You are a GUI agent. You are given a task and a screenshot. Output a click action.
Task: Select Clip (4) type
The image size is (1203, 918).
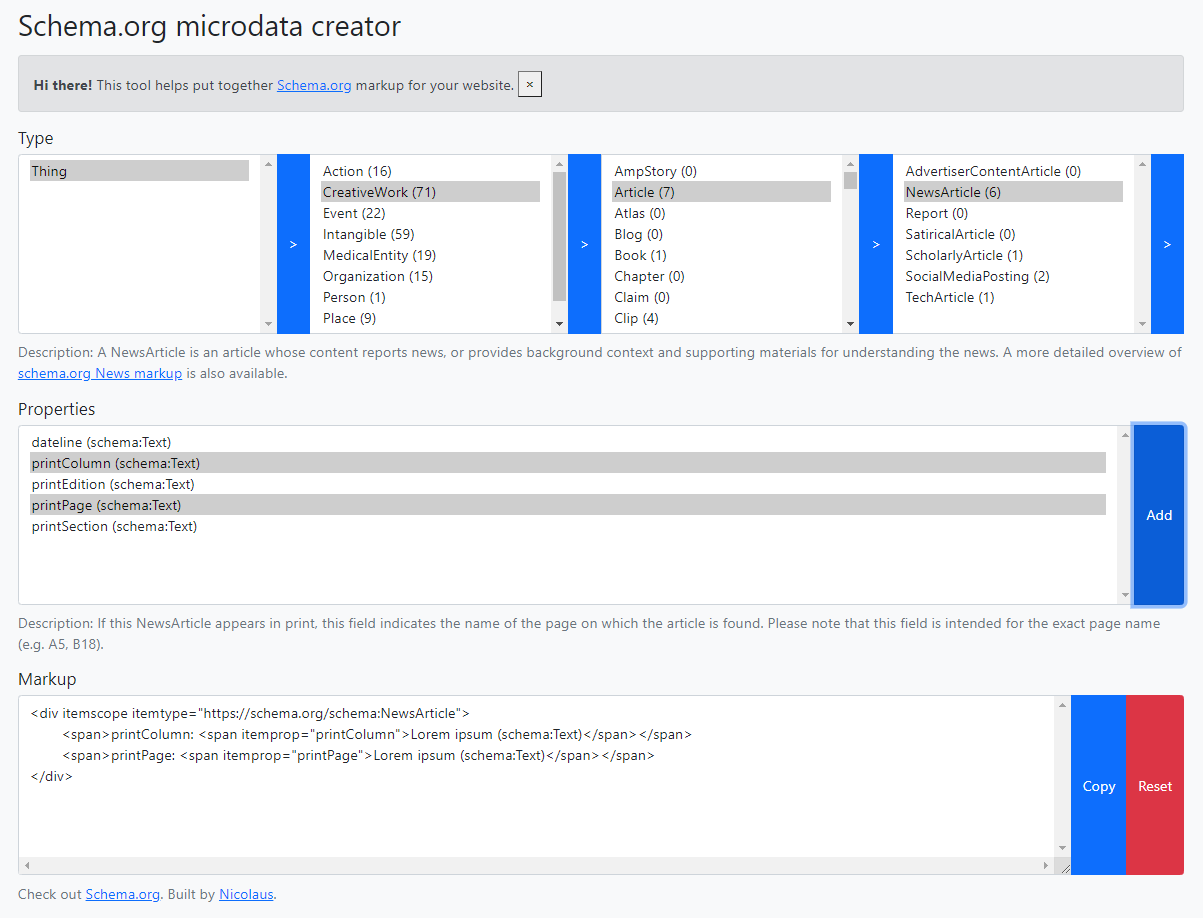coord(721,318)
